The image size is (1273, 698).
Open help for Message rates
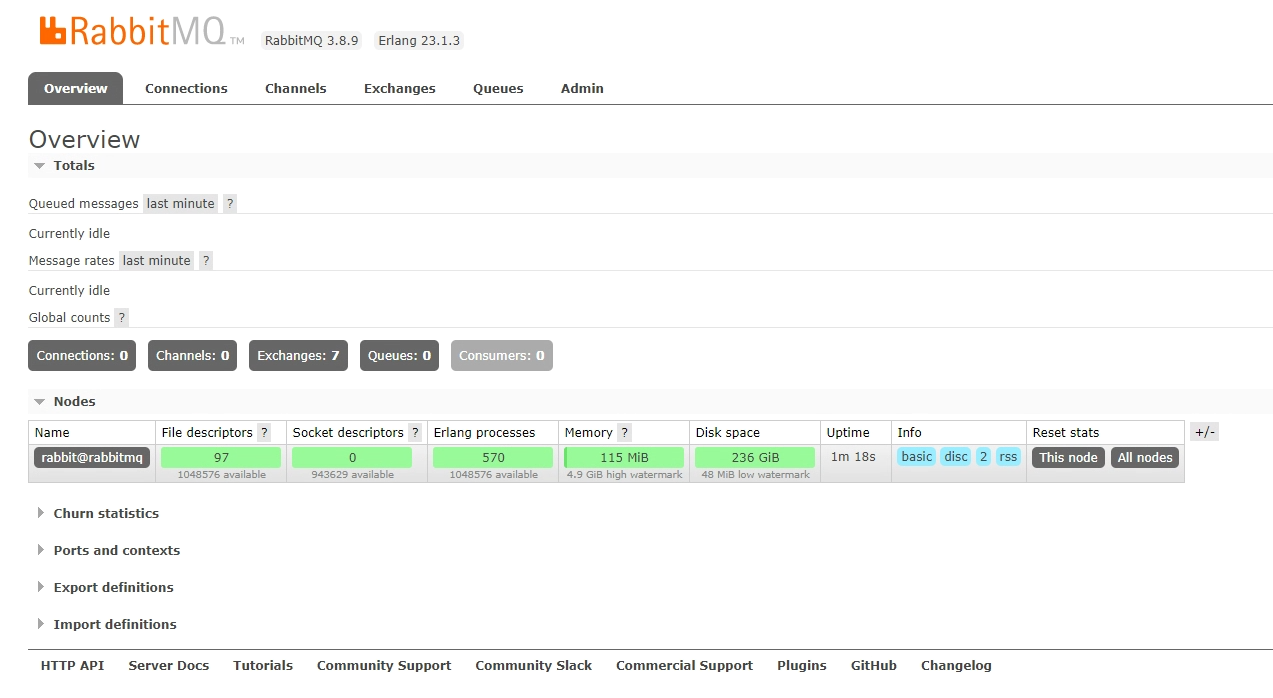click(206, 260)
